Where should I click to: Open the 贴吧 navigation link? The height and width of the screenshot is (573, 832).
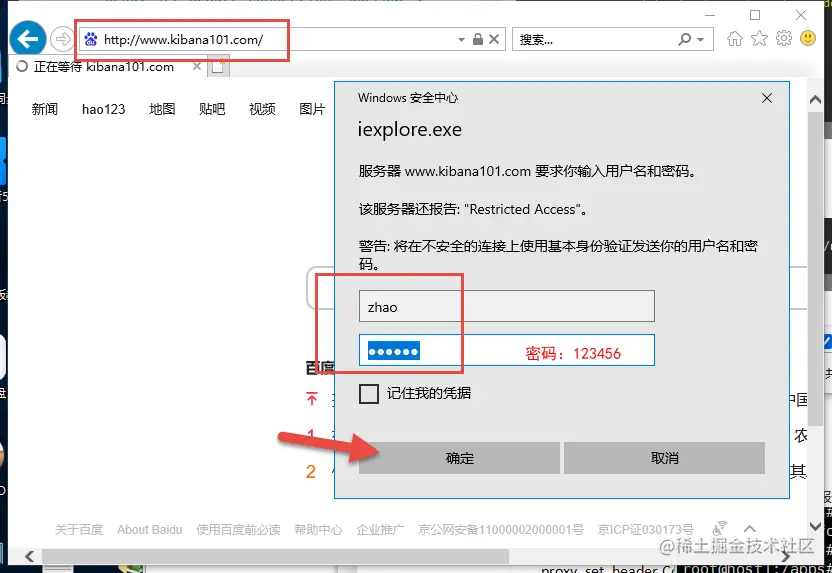(212, 109)
